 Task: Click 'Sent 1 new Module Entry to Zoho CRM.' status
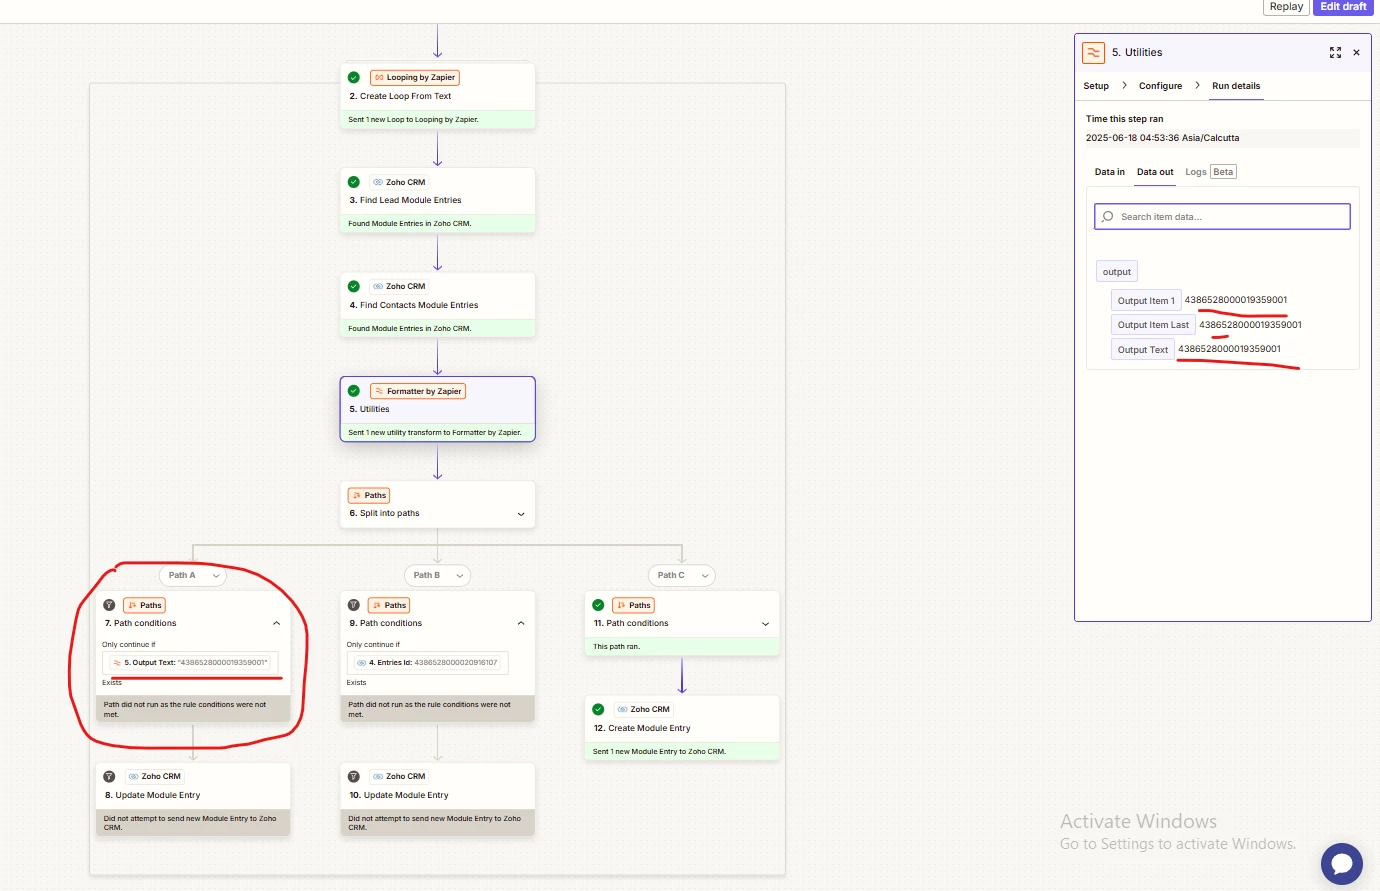point(659,751)
